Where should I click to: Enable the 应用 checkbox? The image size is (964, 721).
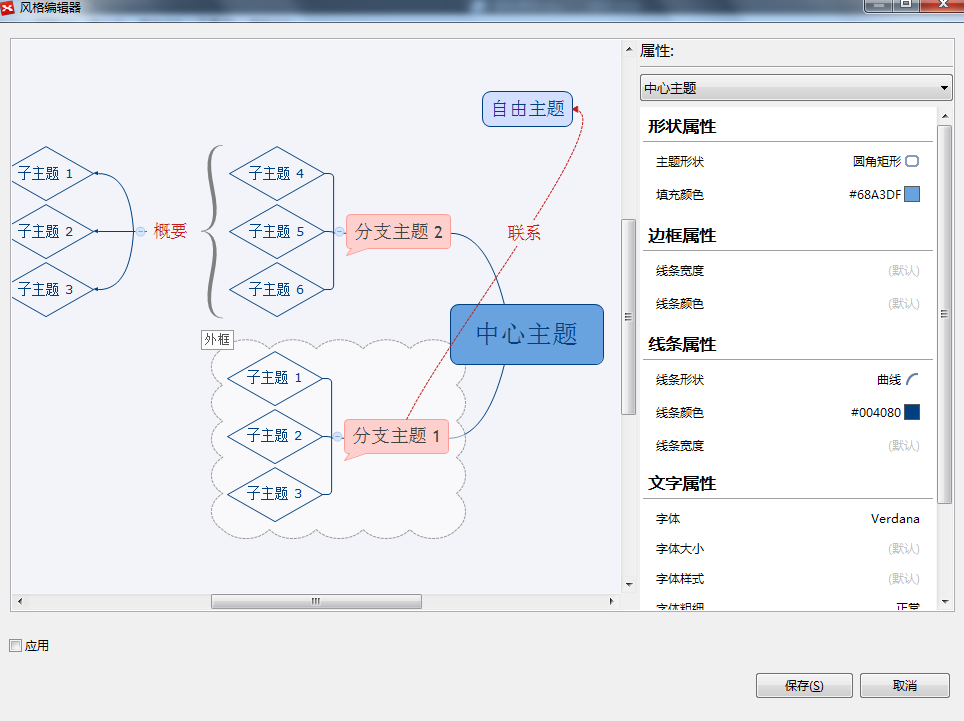(x=15, y=646)
